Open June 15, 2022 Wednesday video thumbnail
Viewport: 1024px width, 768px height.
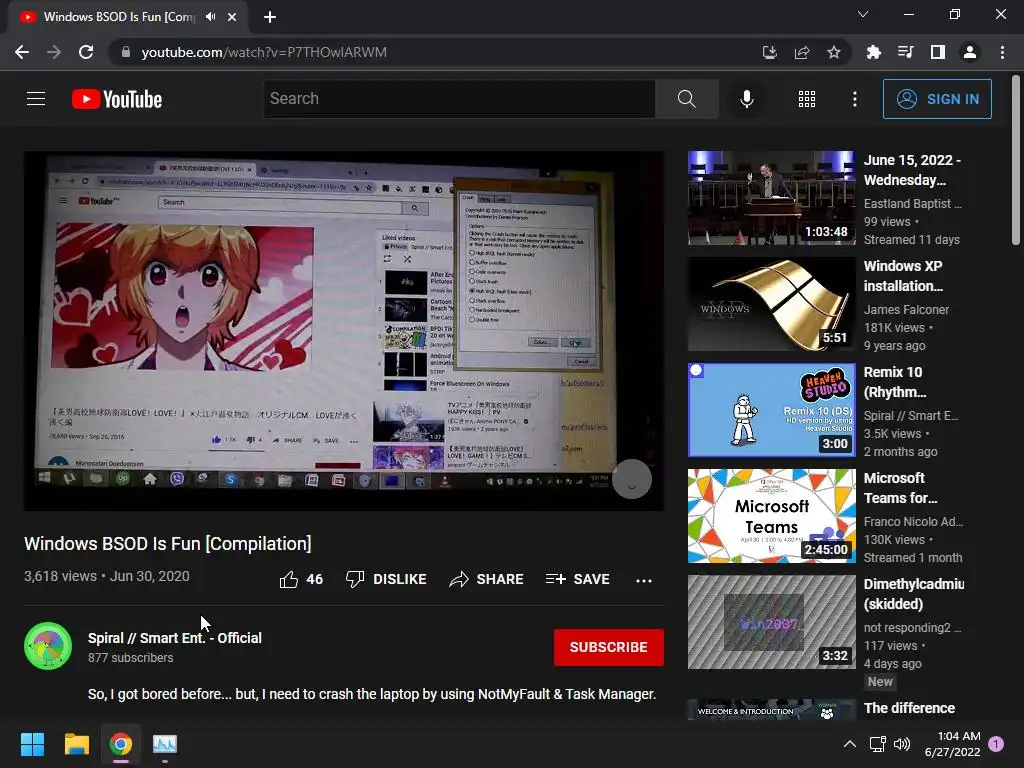(771, 198)
